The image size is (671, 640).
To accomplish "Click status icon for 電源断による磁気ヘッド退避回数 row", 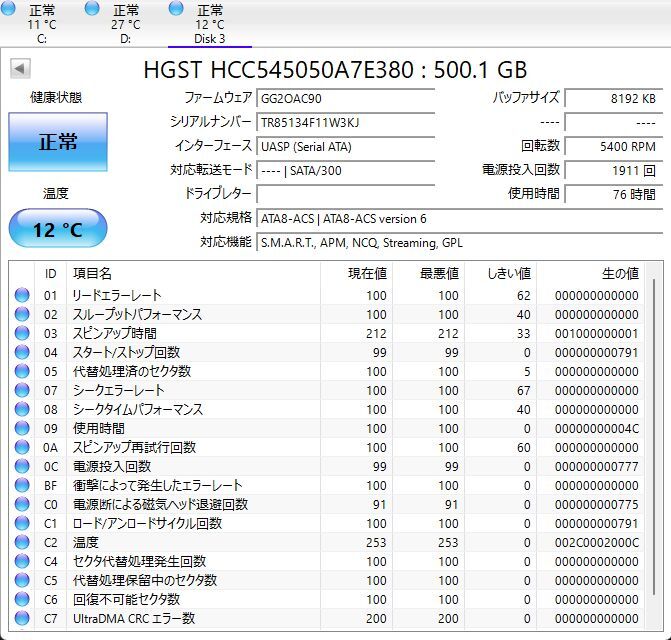I will click(x=22, y=504).
